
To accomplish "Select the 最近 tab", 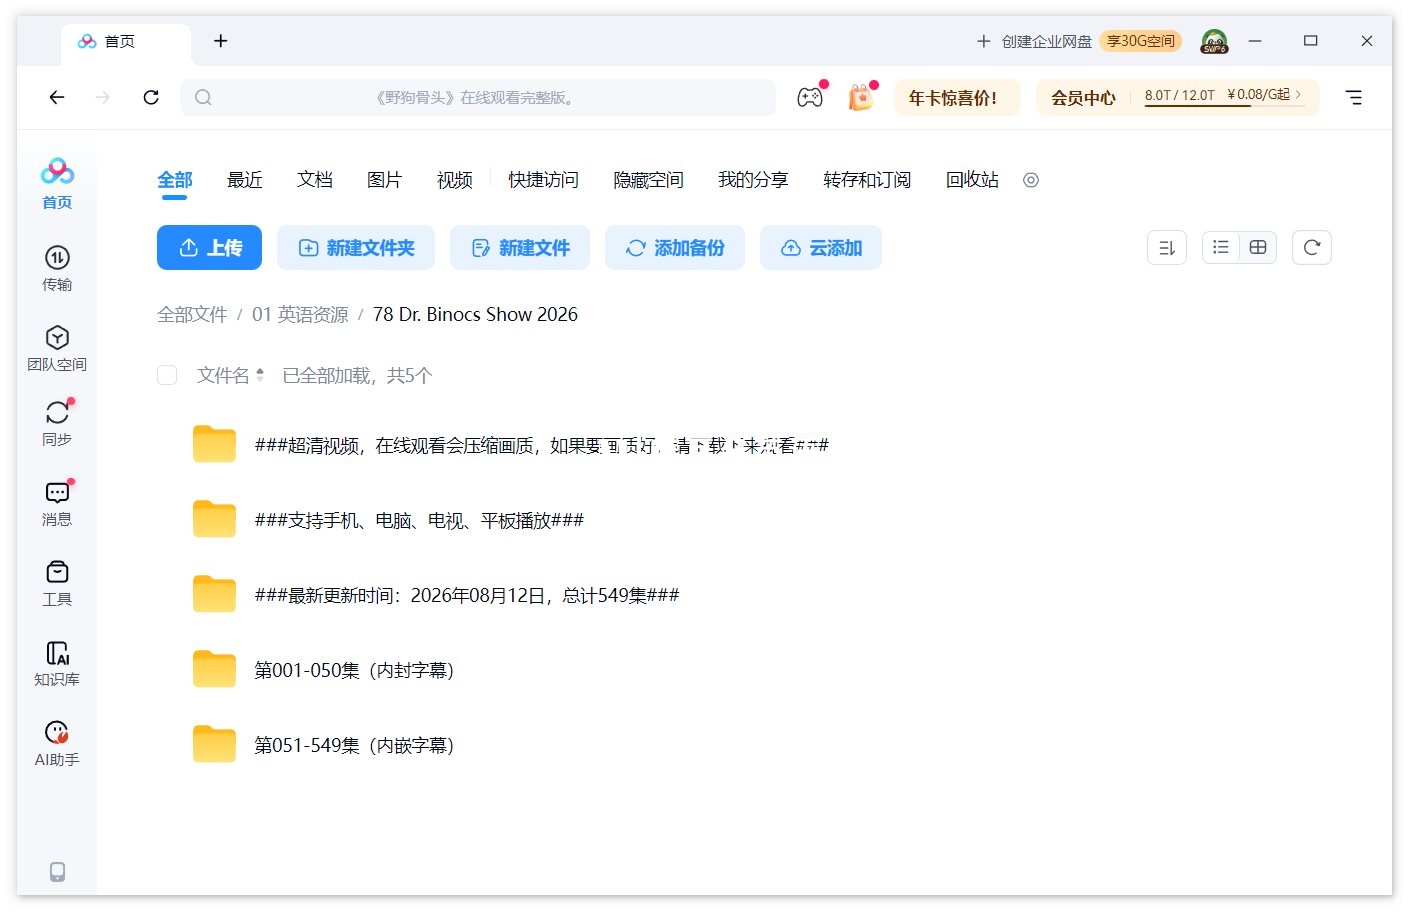I will [x=245, y=180].
